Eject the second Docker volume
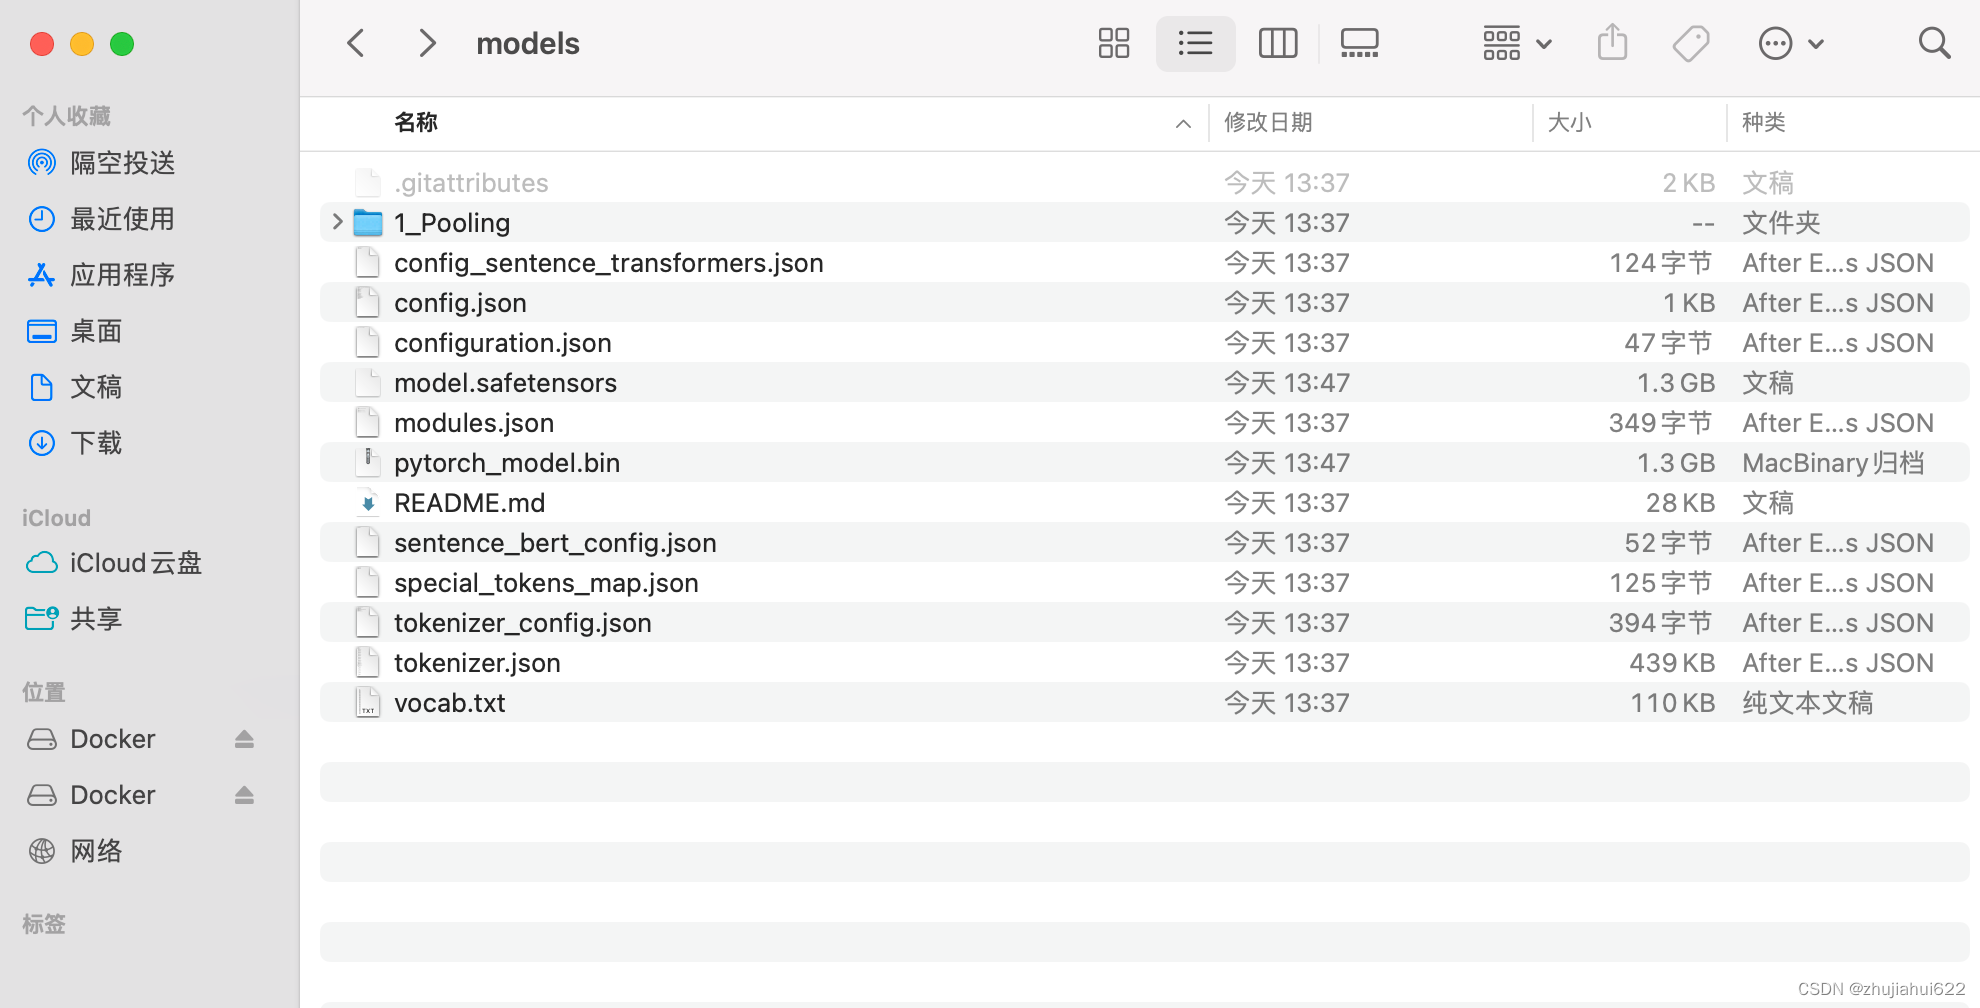Viewport: 1980px width, 1008px height. click(244, 794)
